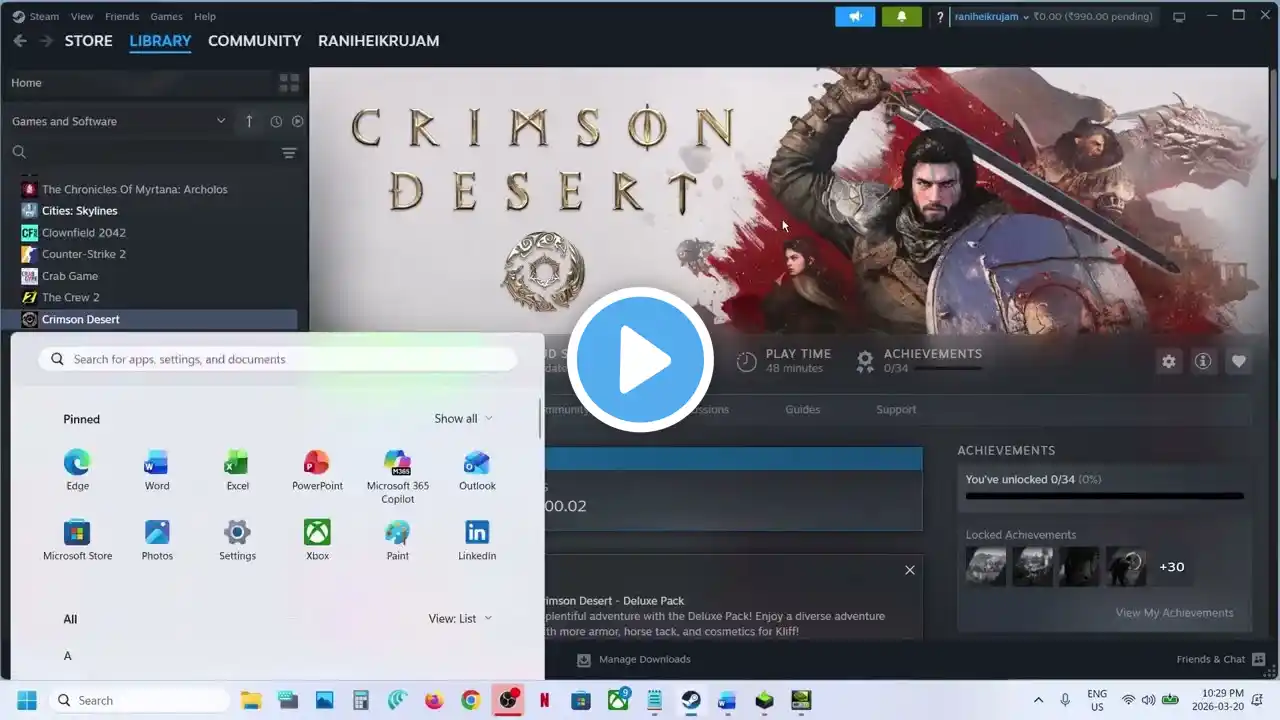Show Crimson Desert game info icon
The width and height of the screenshot is (1280, 720).
click(1203, 361)
